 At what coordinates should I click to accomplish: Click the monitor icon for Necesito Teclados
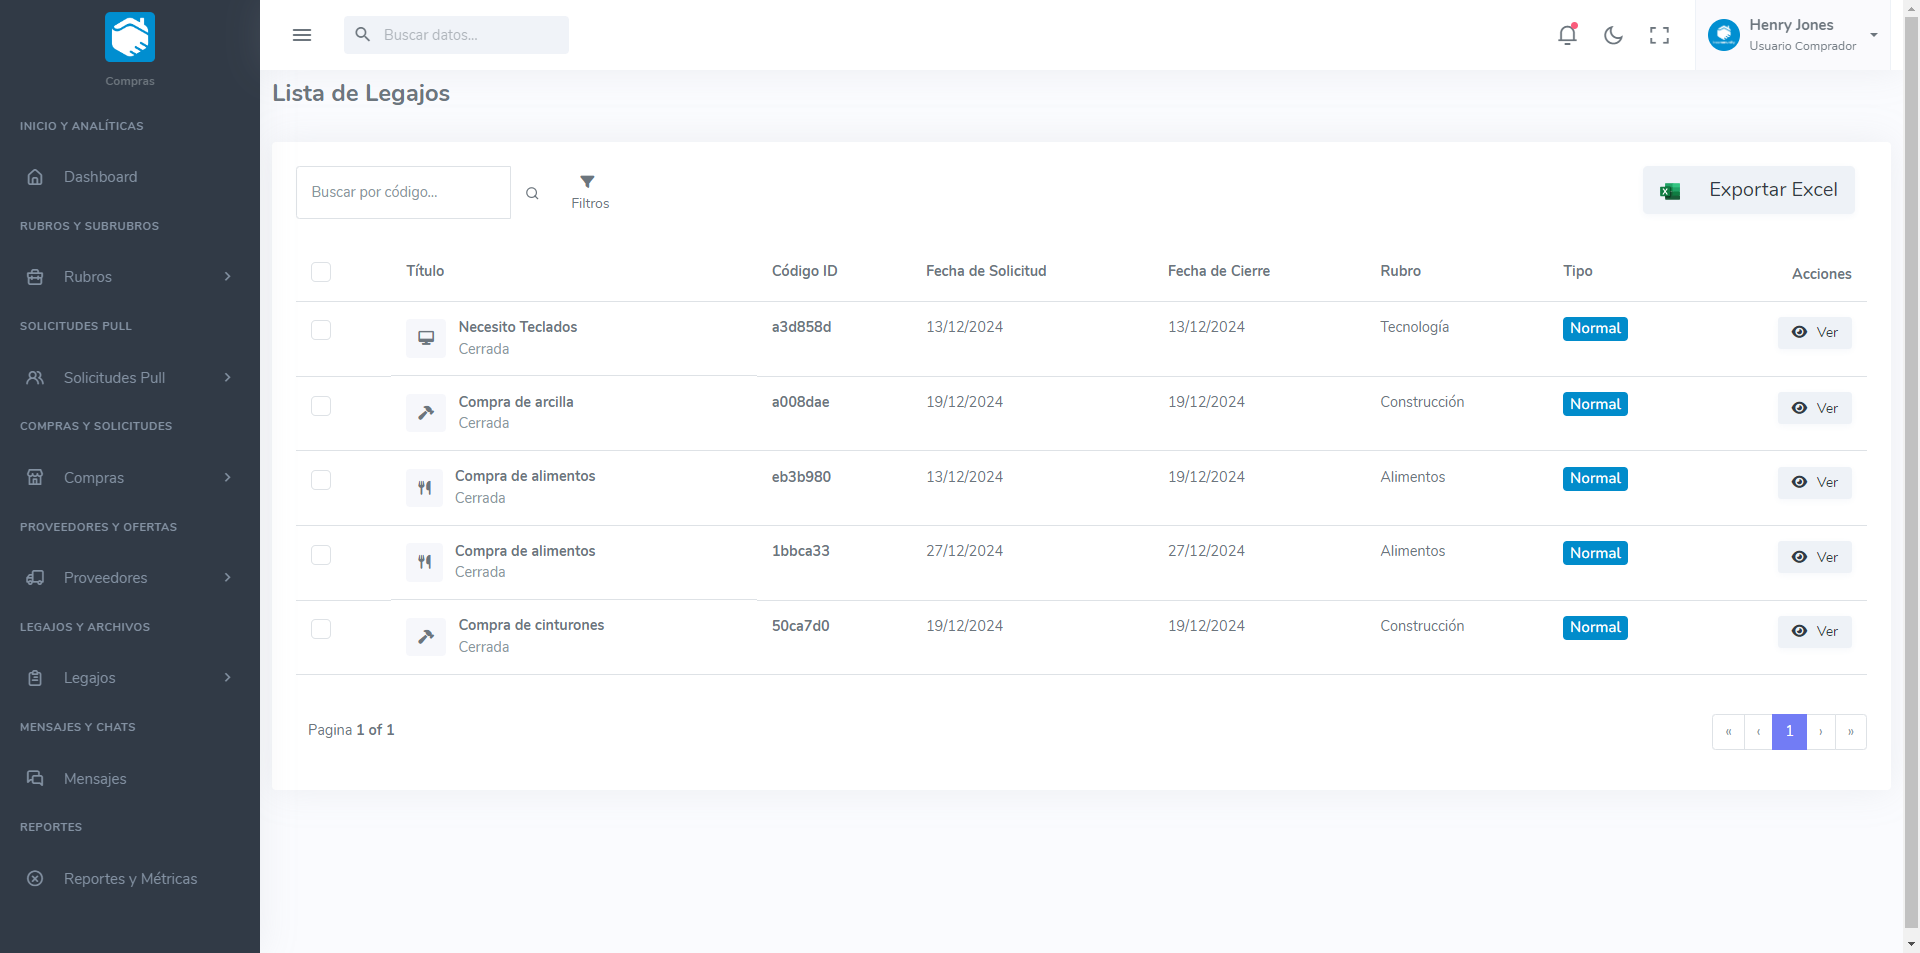426,338
